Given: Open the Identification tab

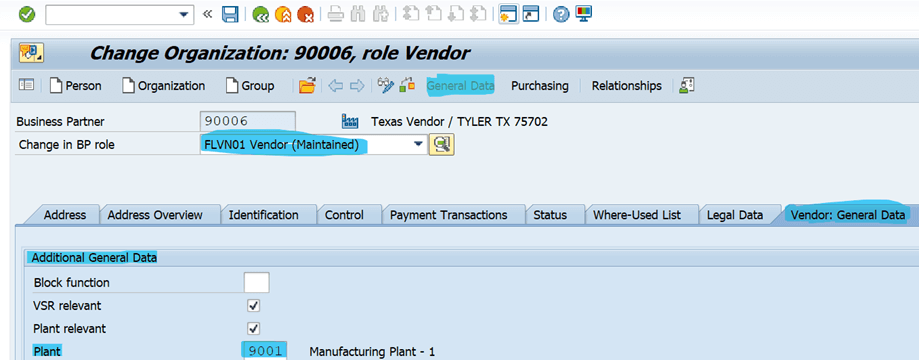Looking at the screenshot, I should pyautogui.click(x=263, y=215).
